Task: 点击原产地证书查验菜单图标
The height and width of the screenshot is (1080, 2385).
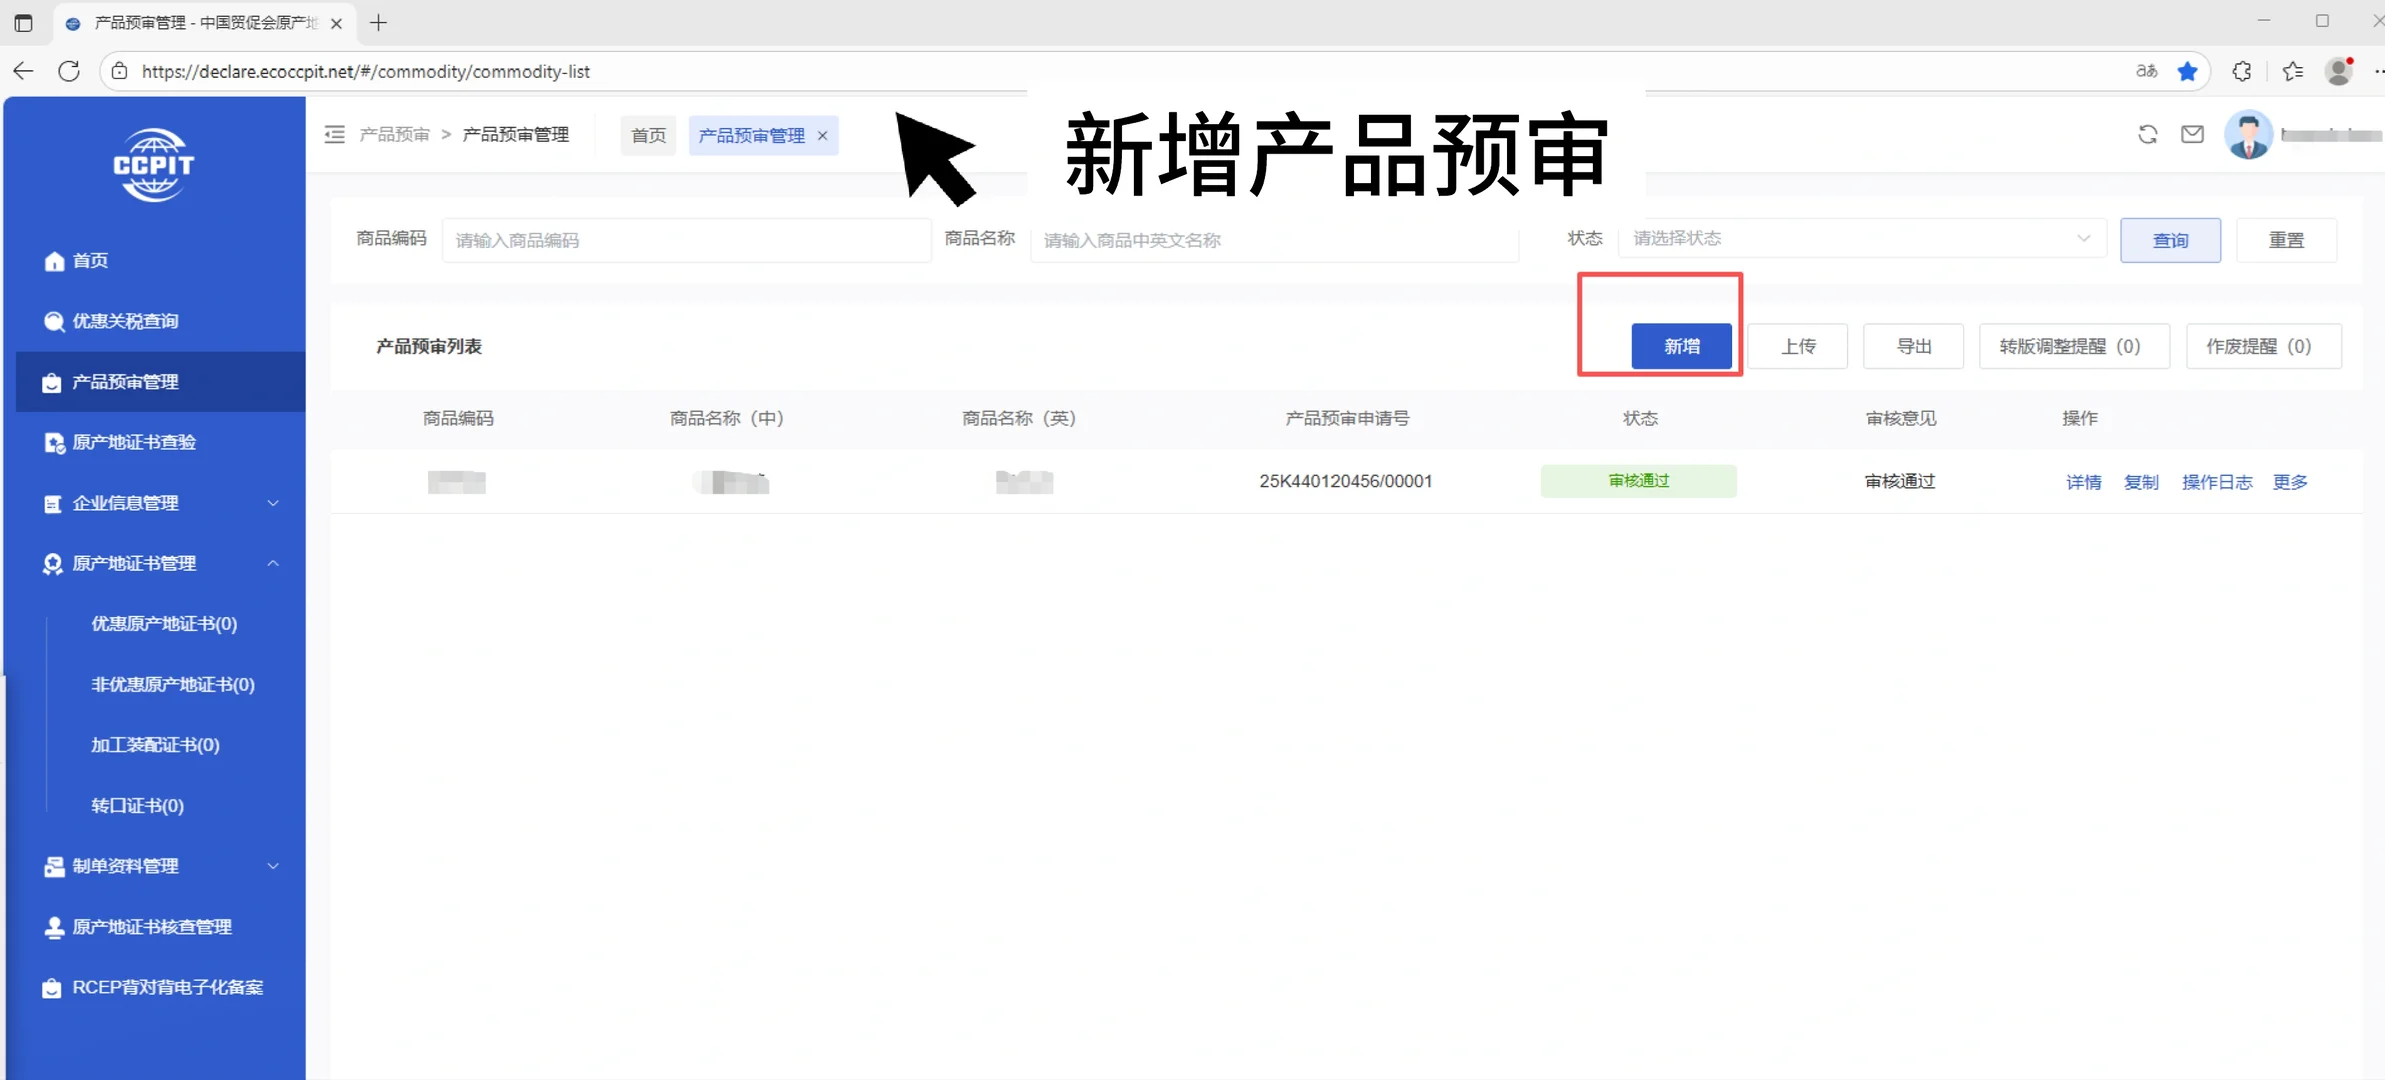Action: [x=52, y=442]
